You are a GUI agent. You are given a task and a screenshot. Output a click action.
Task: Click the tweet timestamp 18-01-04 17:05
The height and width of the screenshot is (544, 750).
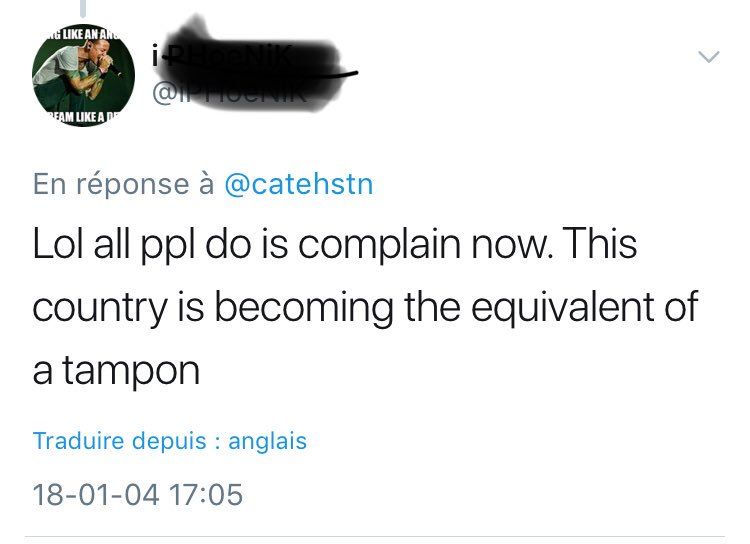tap(137, 494)
